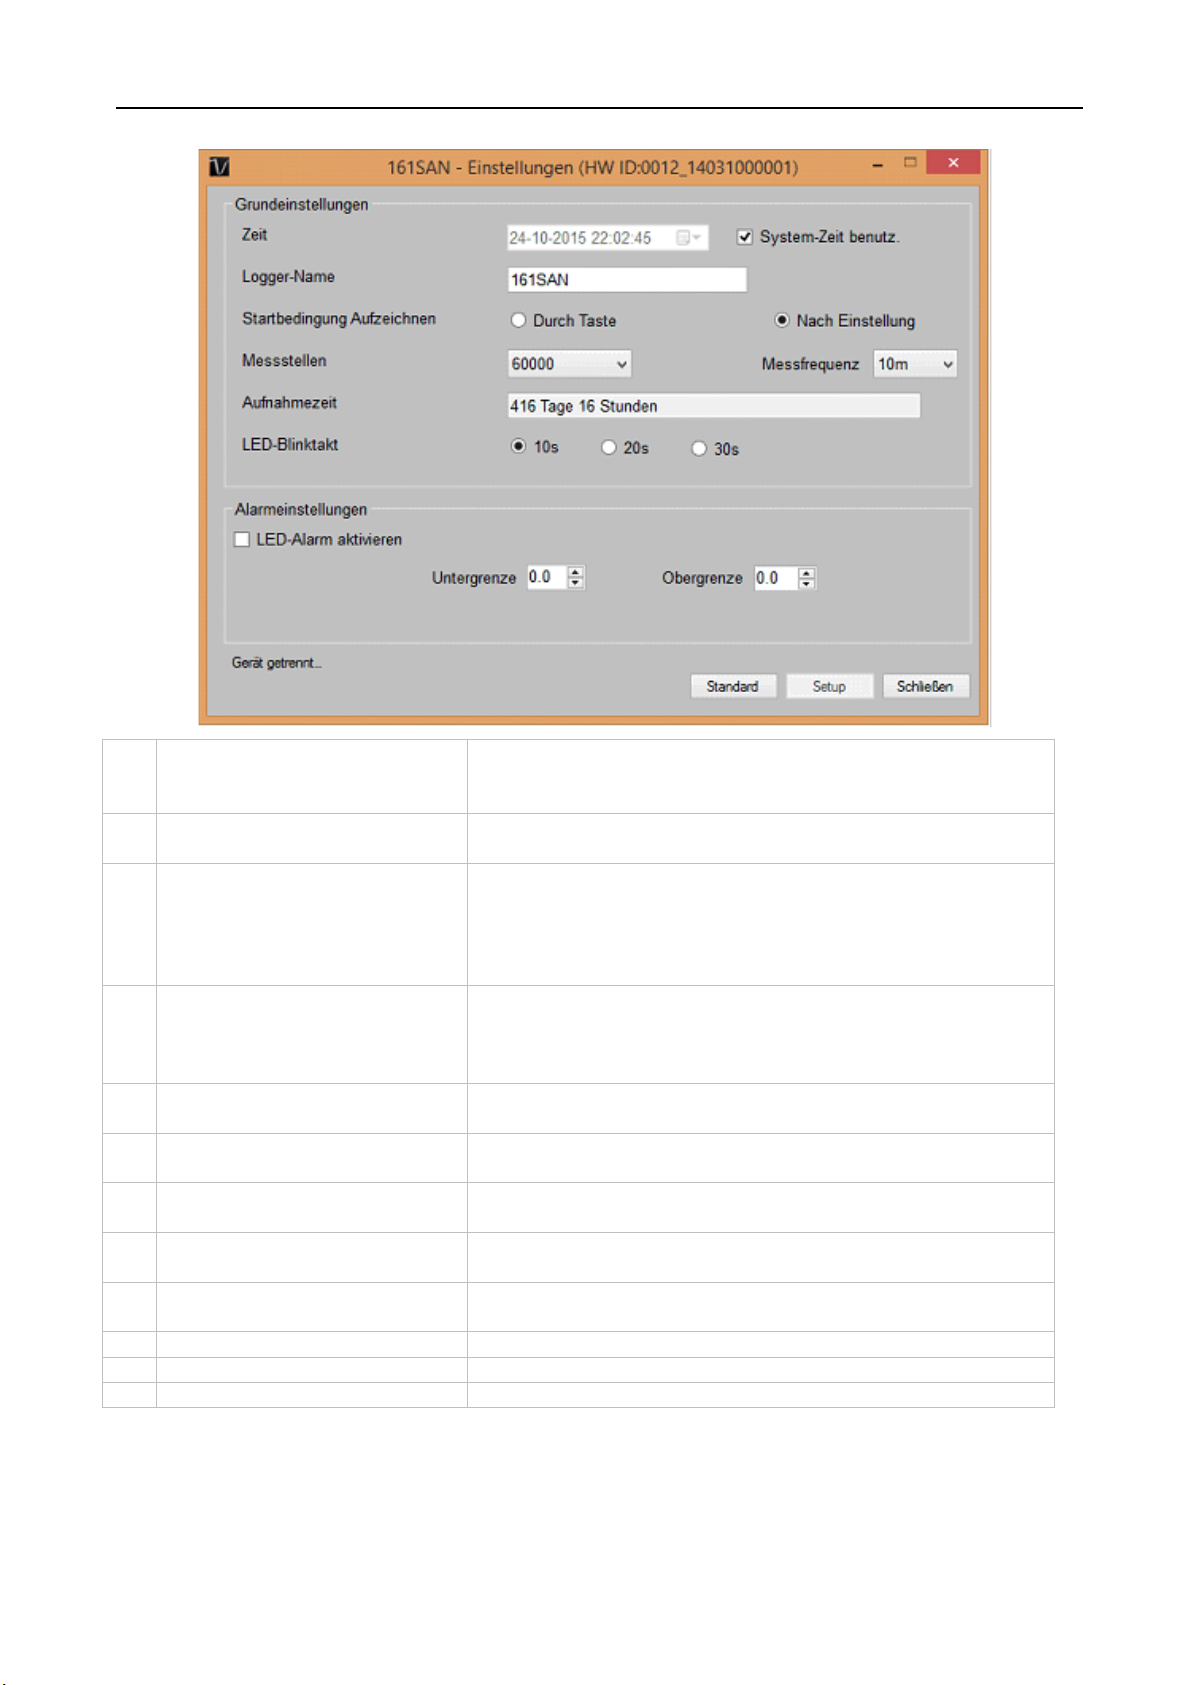Increase Untergrenze with the up arrow
This screenshot has width=1192, height=1685.
576,572
